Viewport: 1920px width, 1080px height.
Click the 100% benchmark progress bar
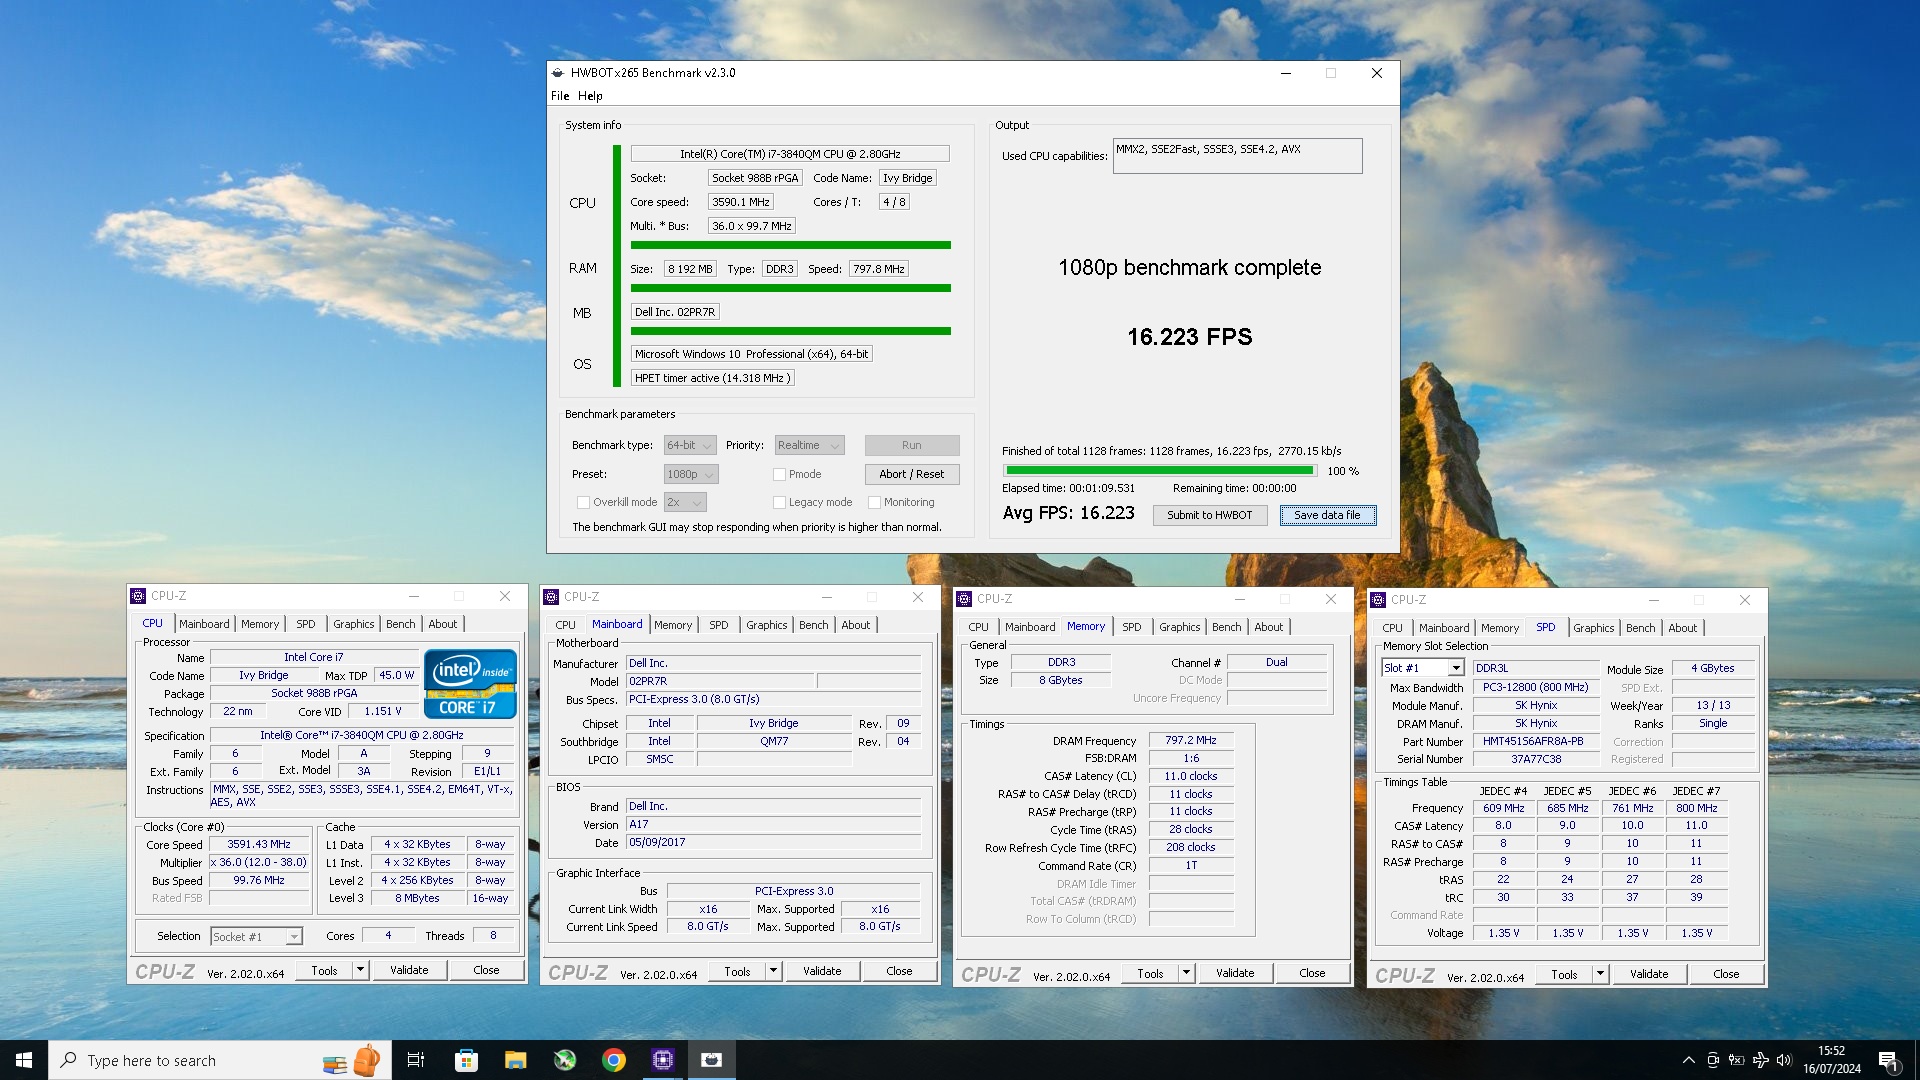(x=1159, y=471)
